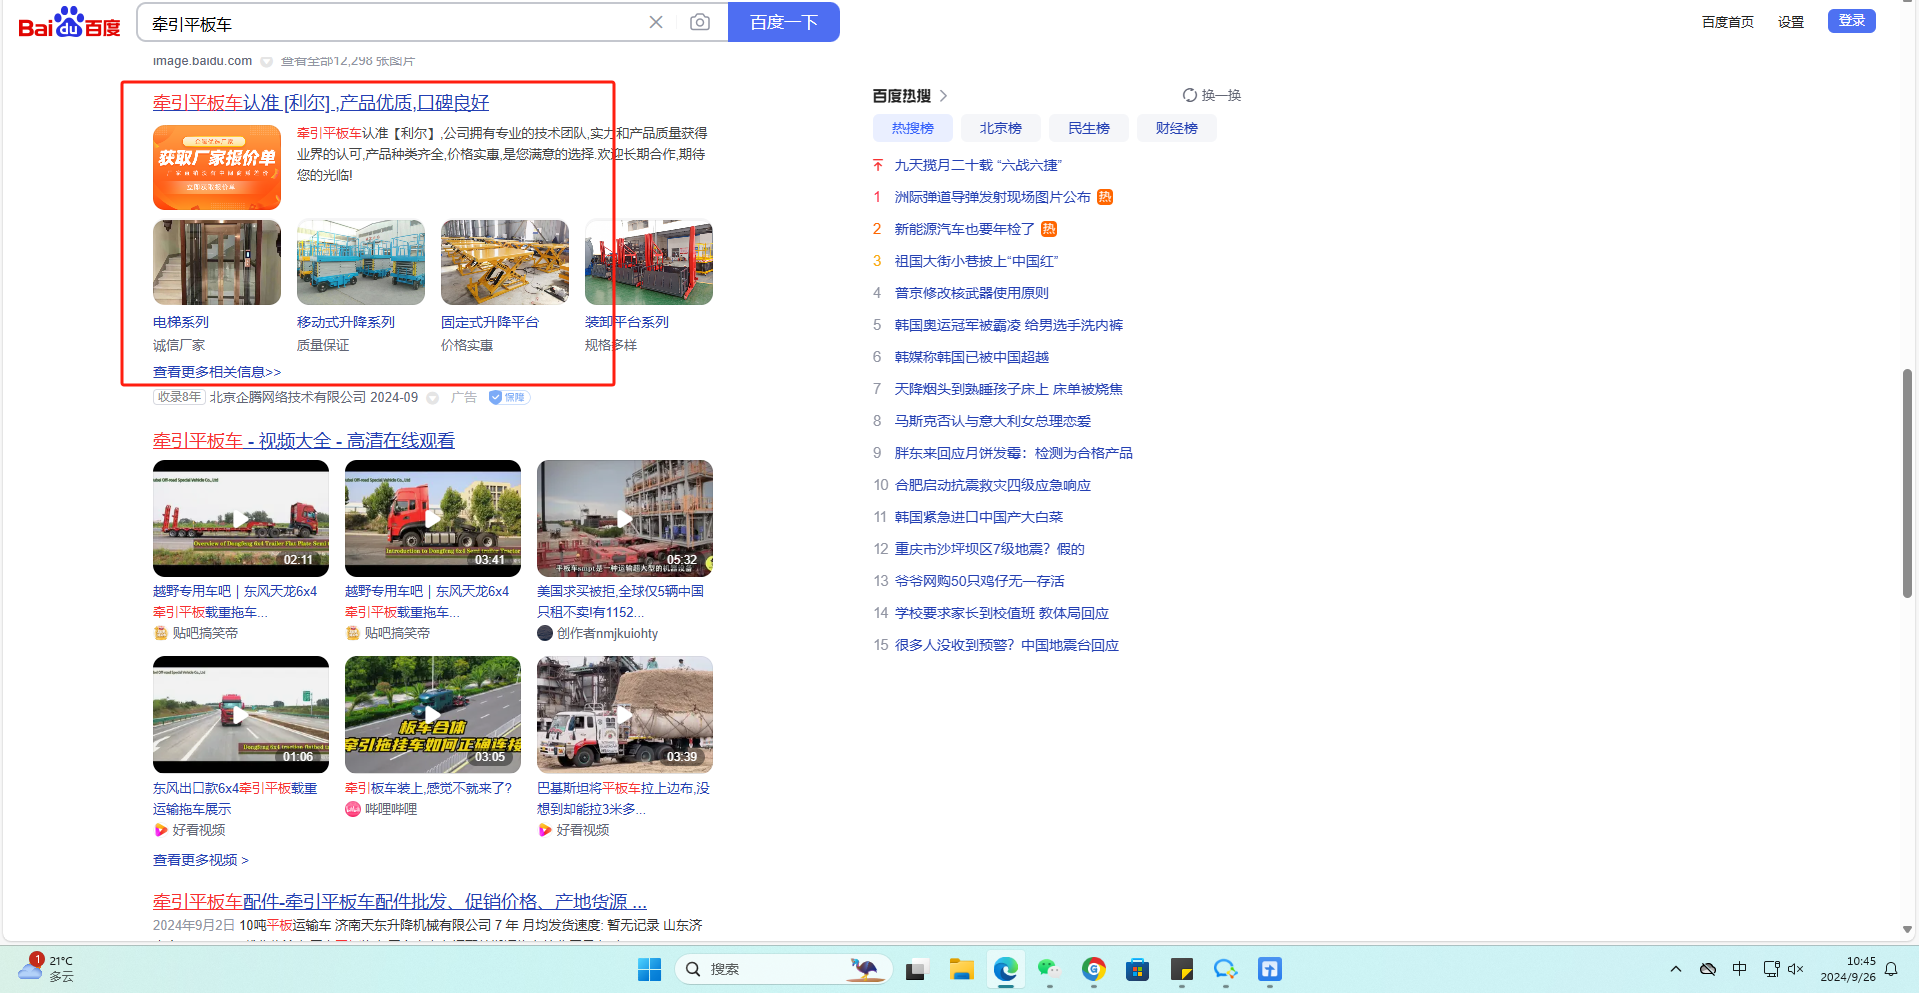
Task: Clear the search box with the X icon
Action: pyautogui.click(x=656, y=22)
